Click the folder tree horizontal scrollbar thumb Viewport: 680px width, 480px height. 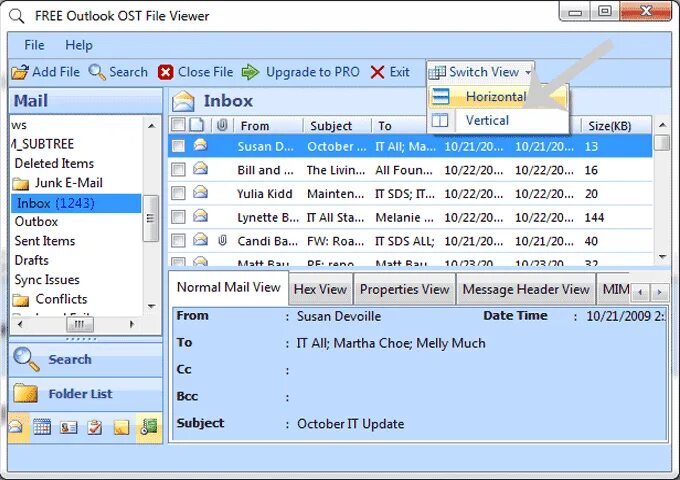pyautogui.click(x=79, y=324)
